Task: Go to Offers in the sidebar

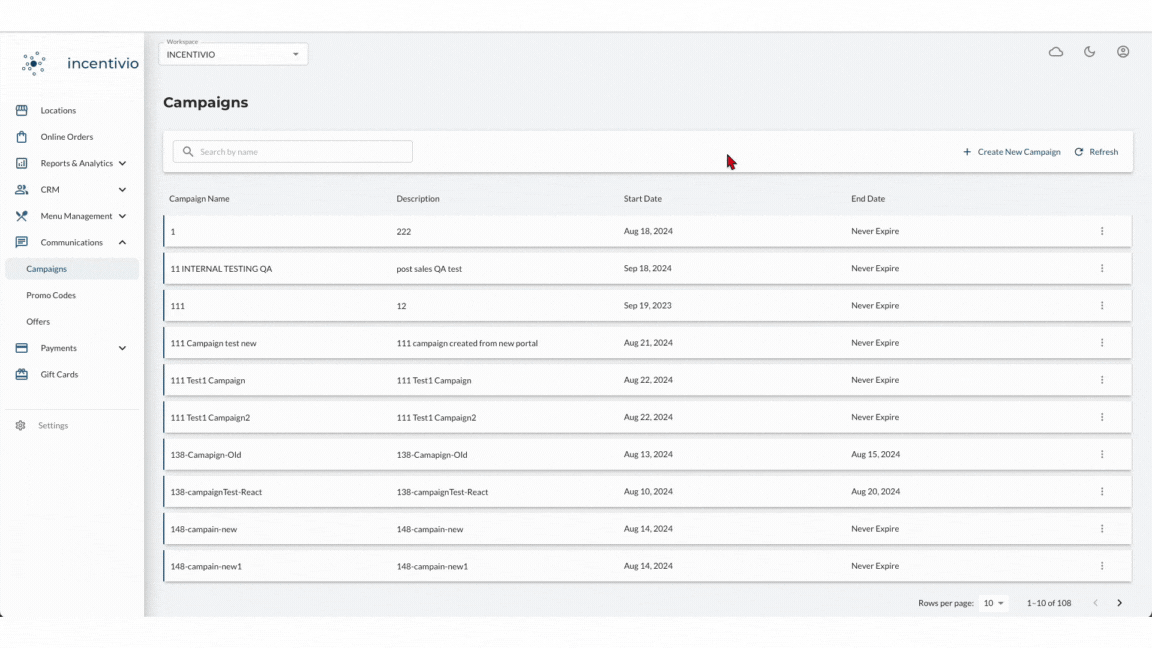Action: click(38, 322)
